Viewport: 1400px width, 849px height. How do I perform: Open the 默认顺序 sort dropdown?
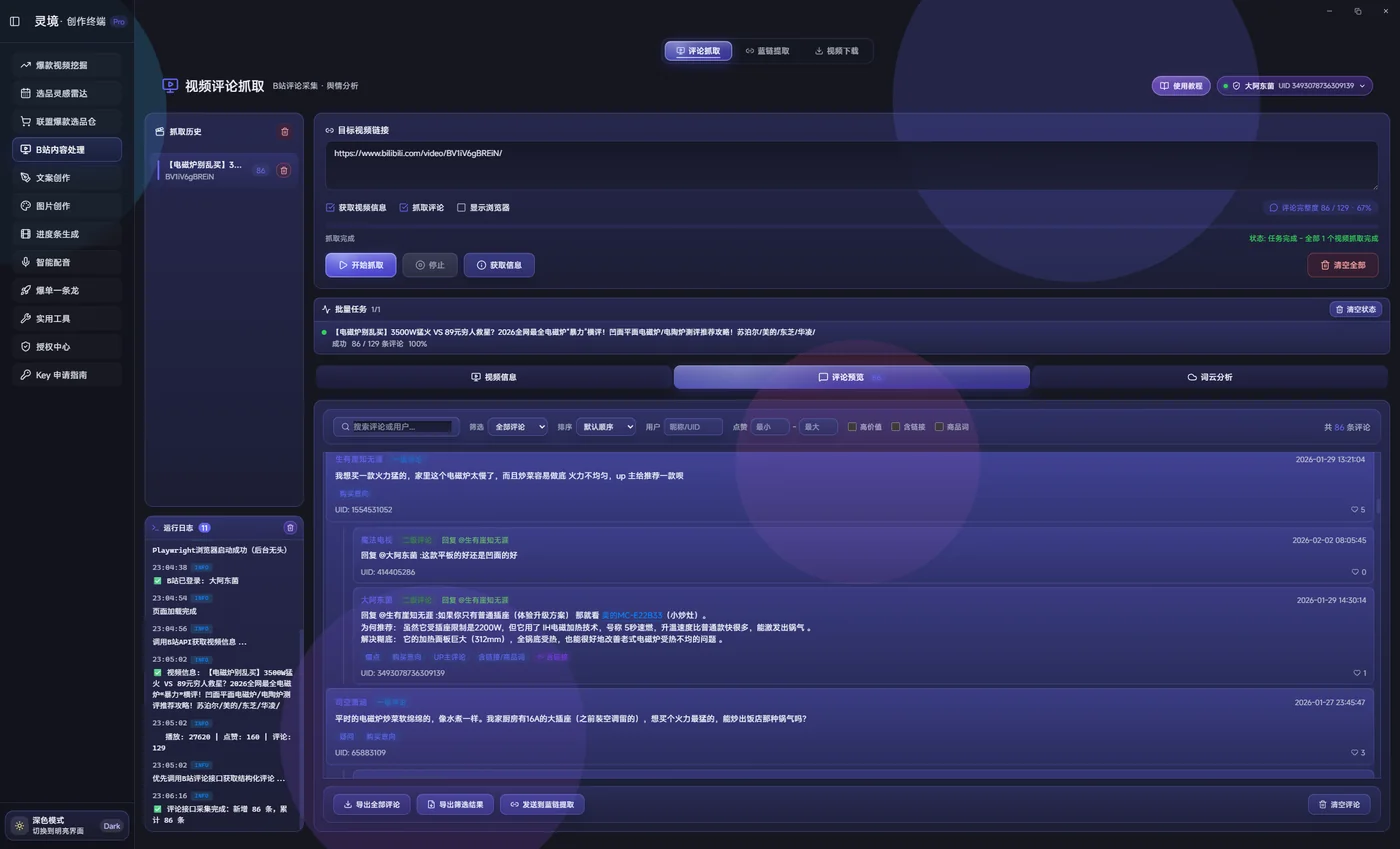pyautogui.click(x=606, y=427)
